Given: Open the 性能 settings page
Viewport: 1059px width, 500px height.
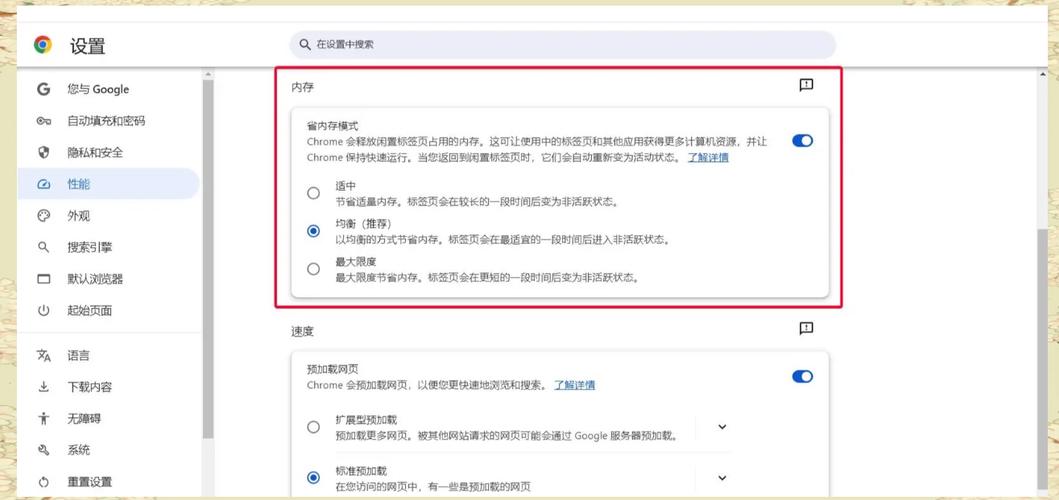Looking at the screenshot, I should point(108,184).
